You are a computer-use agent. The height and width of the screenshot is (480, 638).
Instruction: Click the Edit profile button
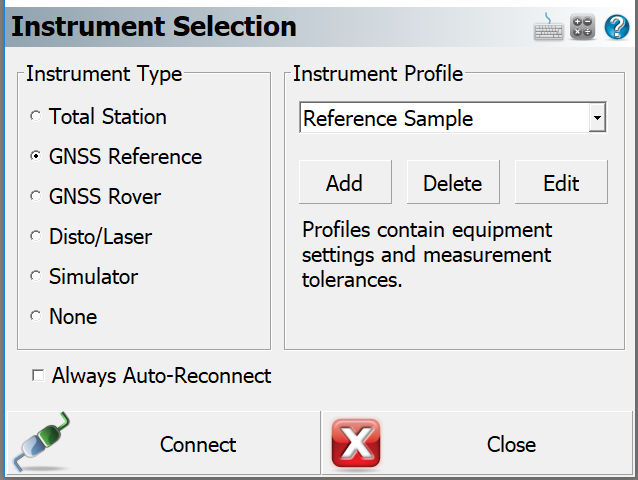click(x=561, y=182)
